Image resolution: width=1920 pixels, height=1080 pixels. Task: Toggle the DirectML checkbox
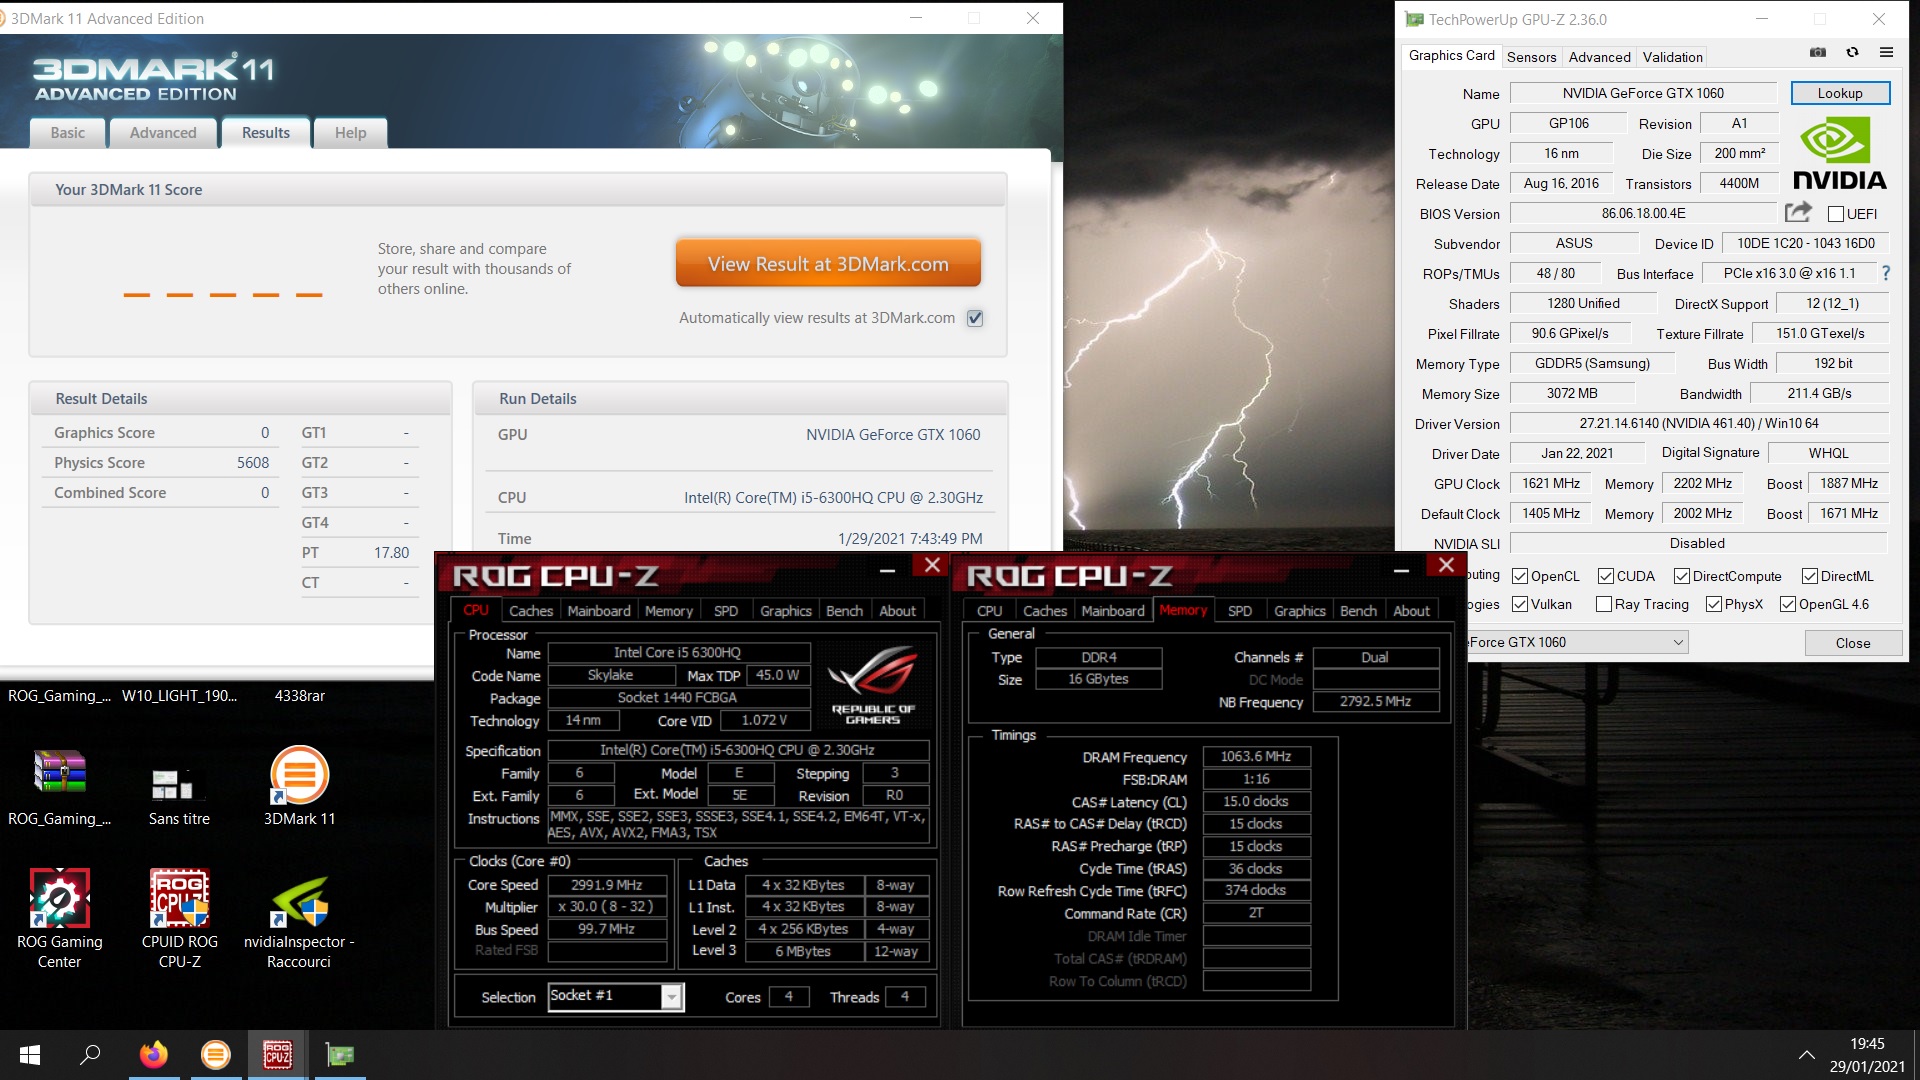click(x=1810, y=576)
